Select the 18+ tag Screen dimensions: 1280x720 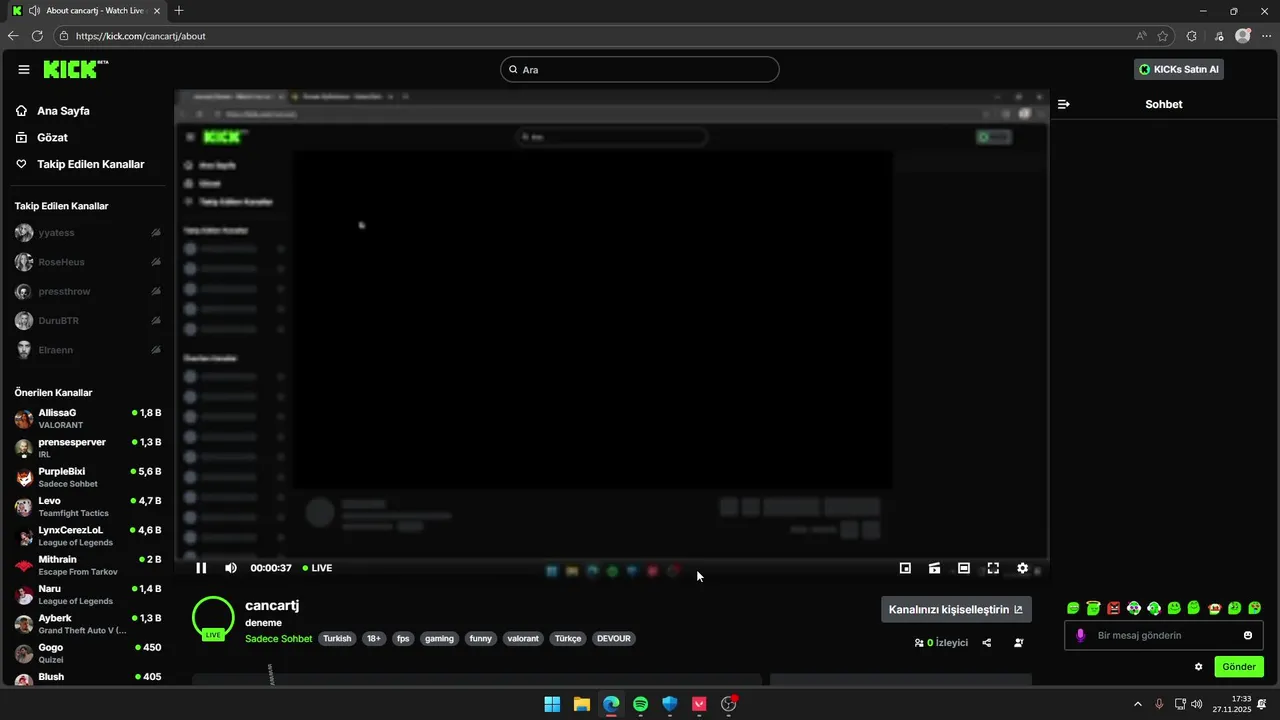[374, 639]
